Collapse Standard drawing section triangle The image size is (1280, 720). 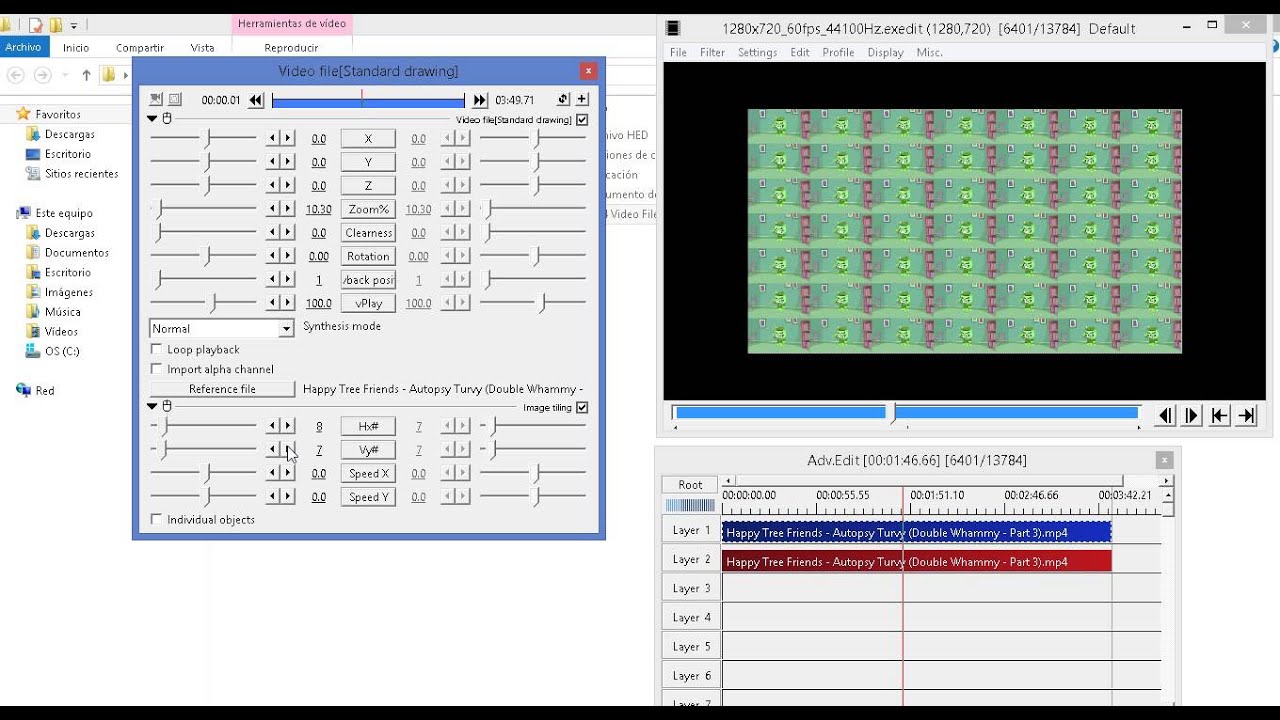click(152, 119)
